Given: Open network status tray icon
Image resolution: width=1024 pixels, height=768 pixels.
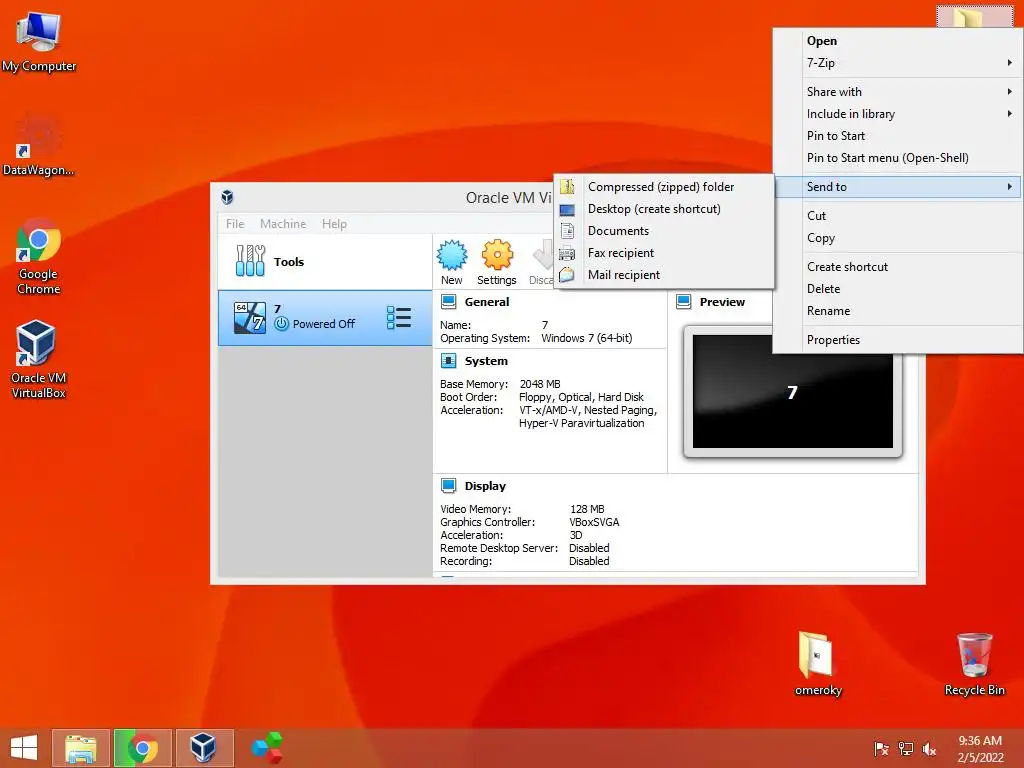Looking at the screenshot, I should [906, 748].
